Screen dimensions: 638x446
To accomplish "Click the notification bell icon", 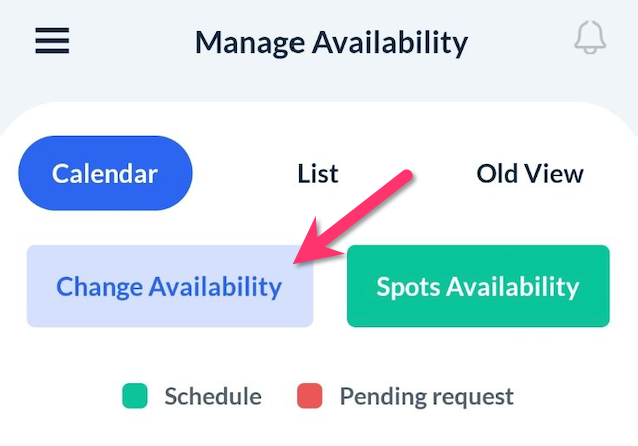I will 590,39.
